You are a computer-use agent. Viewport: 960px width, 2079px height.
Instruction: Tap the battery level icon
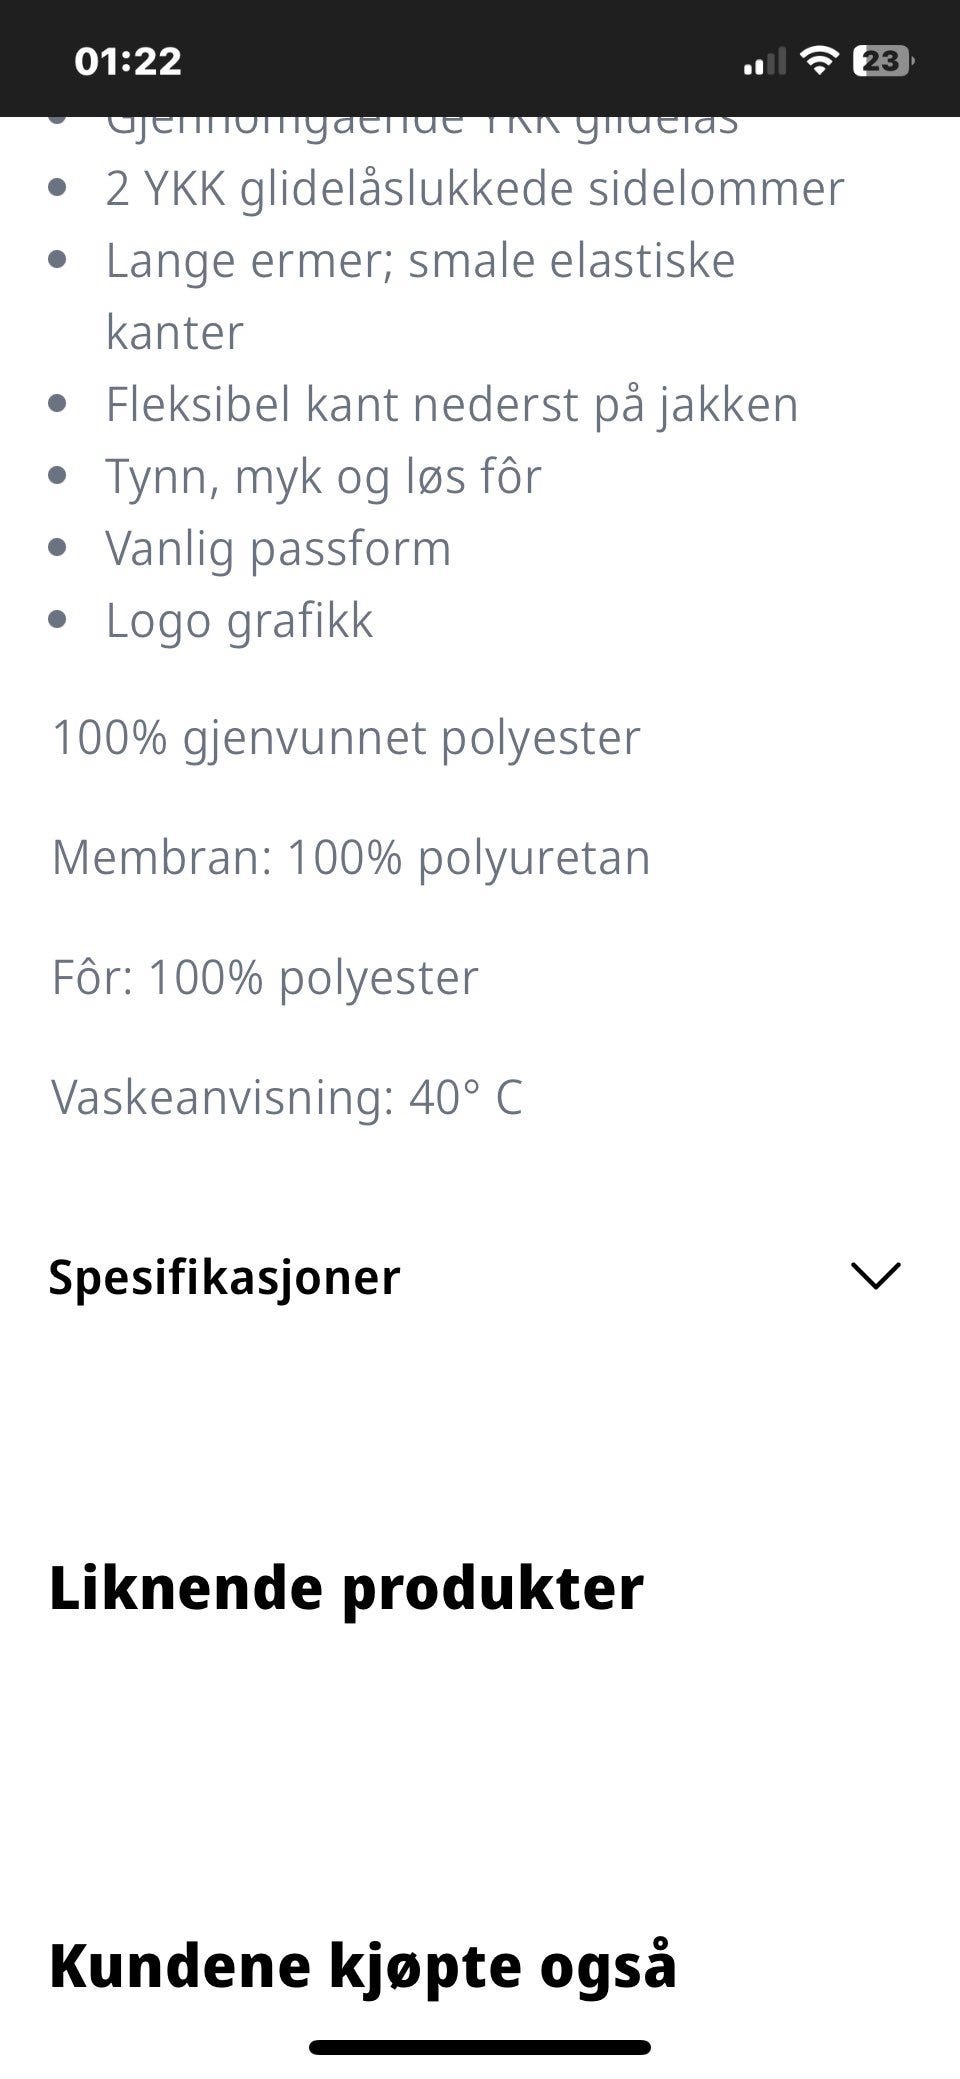[x=882, y=61]
